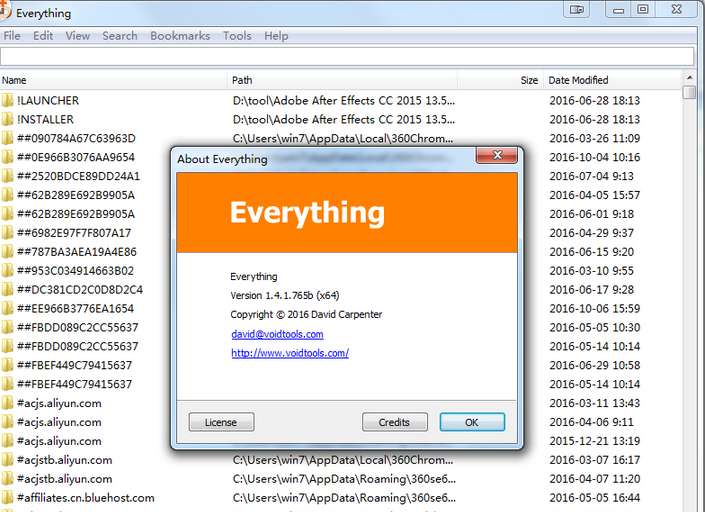The height and width of the screenshot is (512, 705).
Task: Click the date 2015-12-21 13:19
Action: [x=594, y=441]
